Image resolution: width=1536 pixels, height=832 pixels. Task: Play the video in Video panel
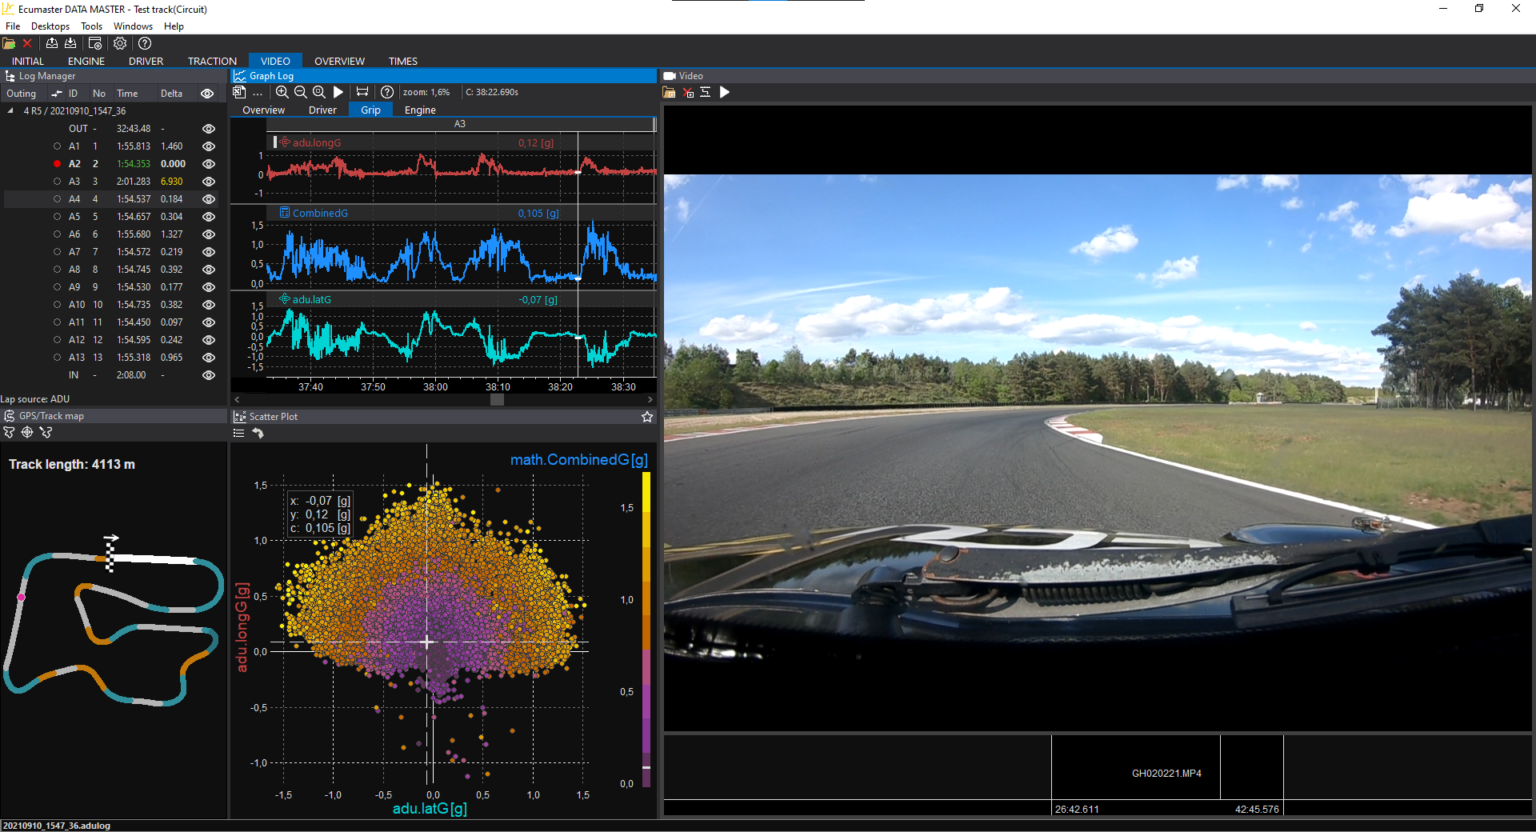725,92
